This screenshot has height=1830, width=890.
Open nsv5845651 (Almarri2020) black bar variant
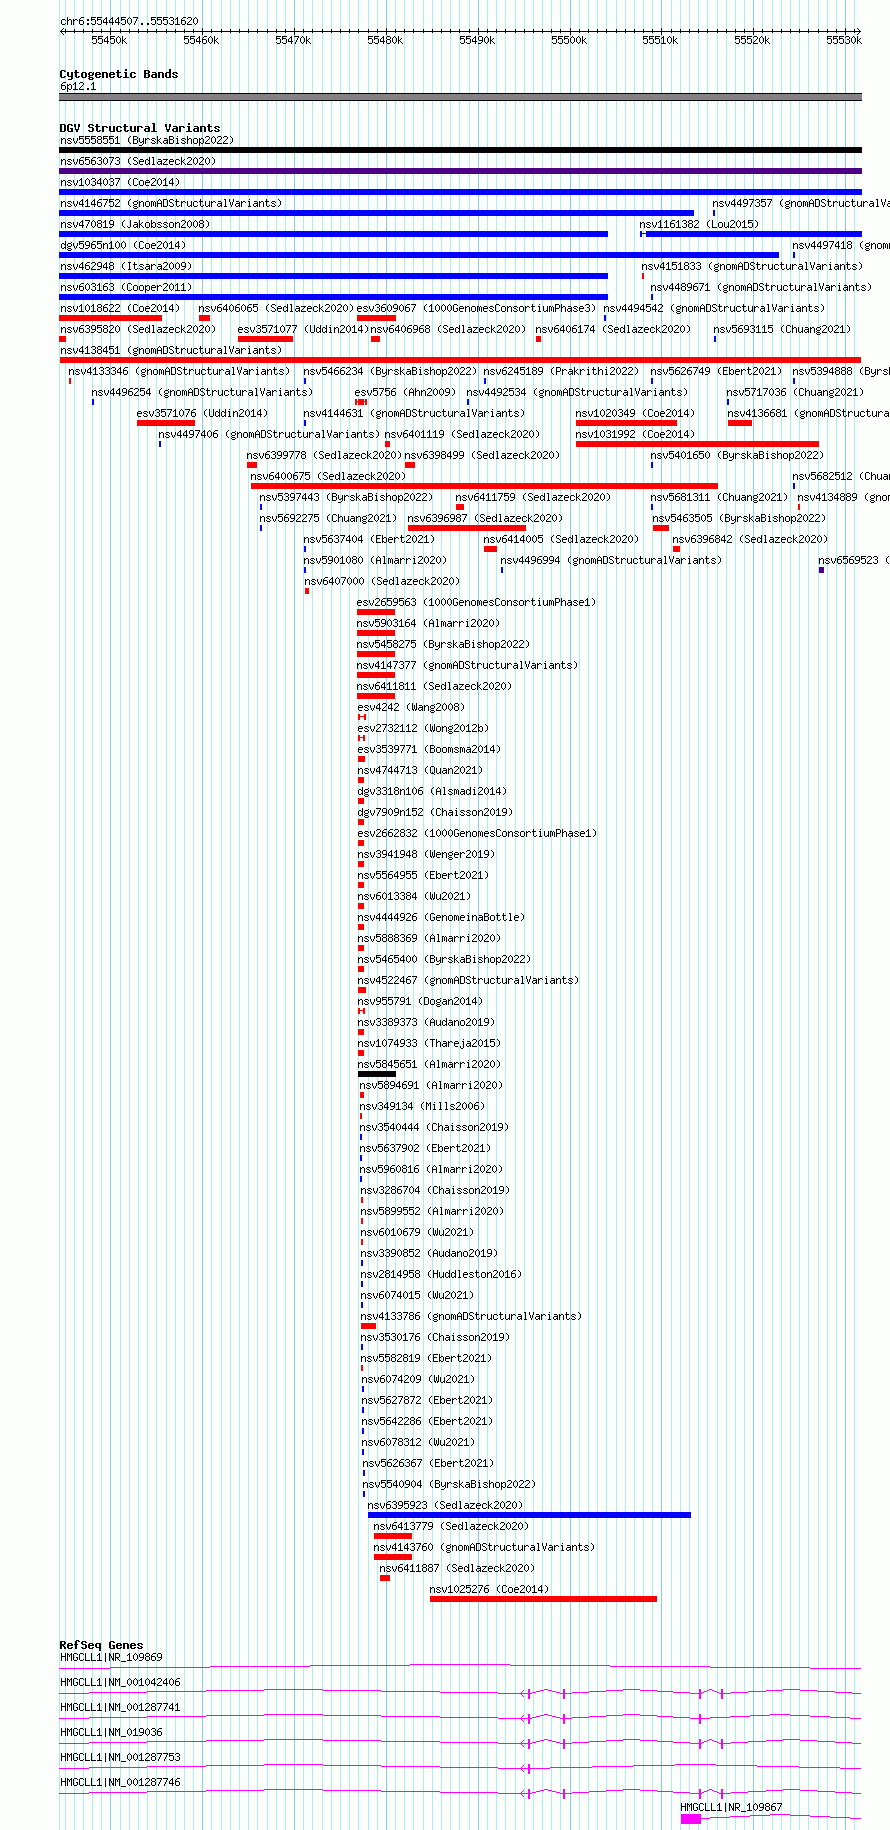coord(377,1074)
